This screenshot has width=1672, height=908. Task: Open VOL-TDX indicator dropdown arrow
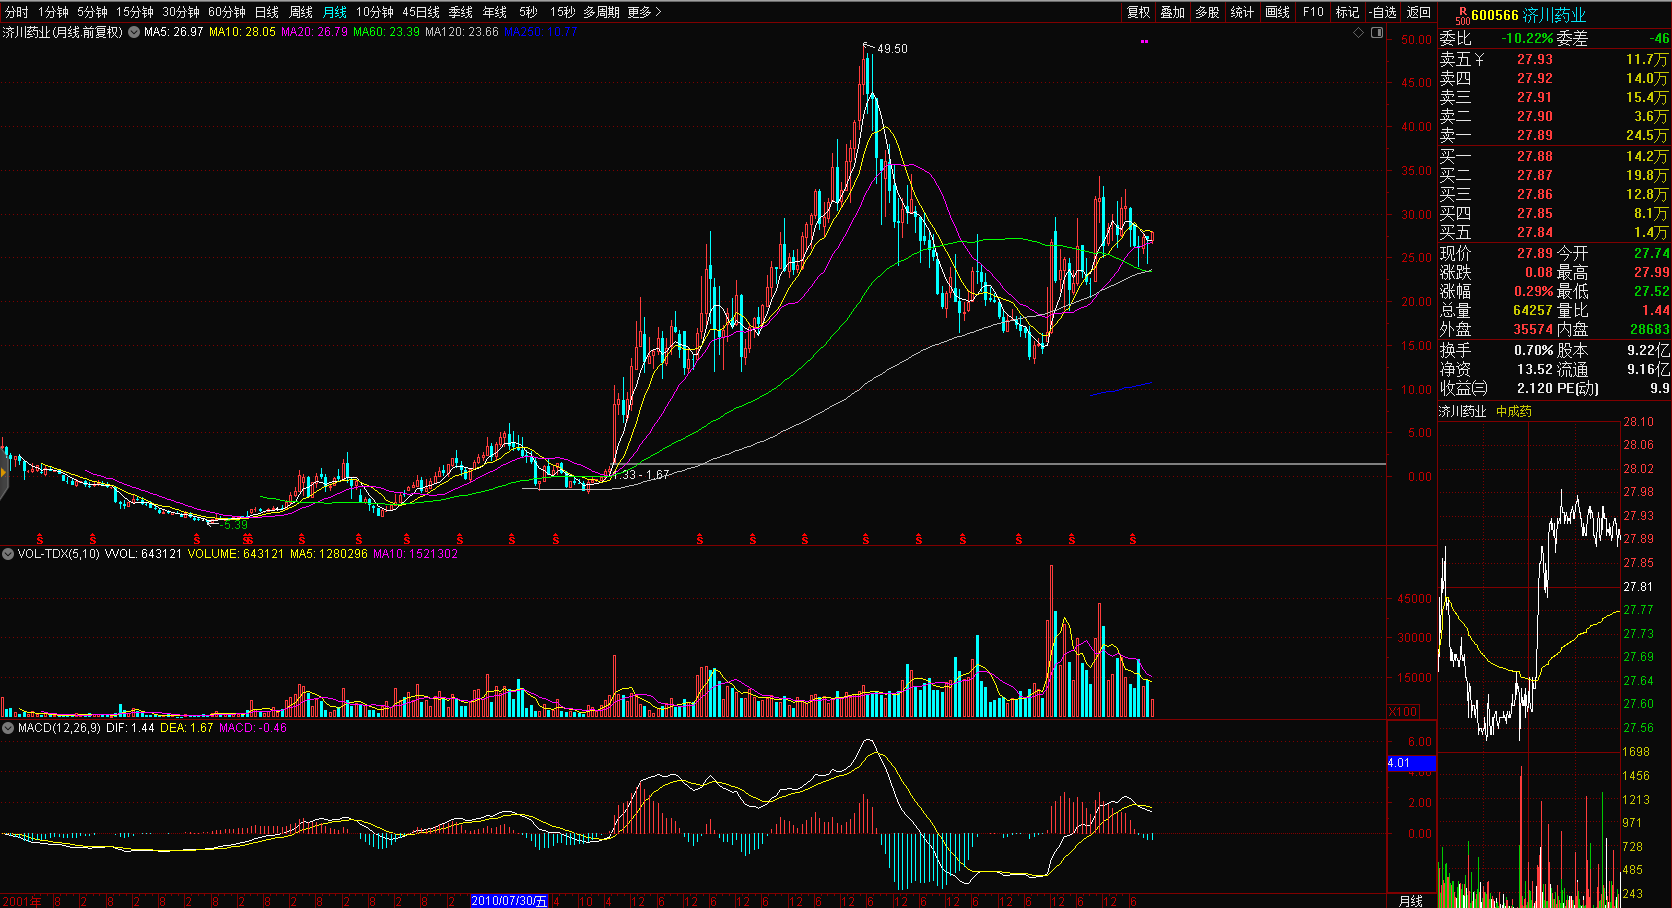[x=8, y=553]
